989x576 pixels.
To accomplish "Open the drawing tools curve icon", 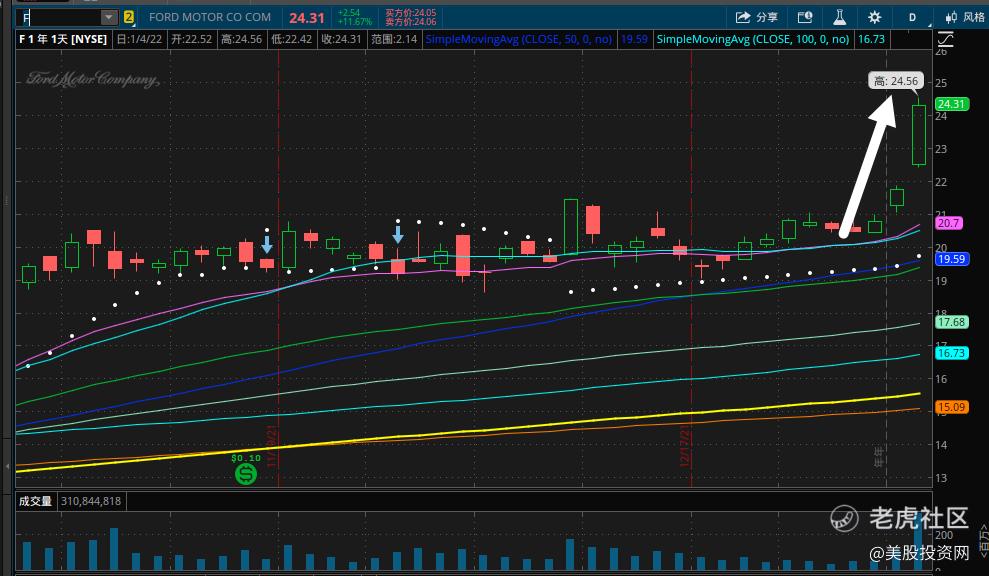I will click(945, 40).
